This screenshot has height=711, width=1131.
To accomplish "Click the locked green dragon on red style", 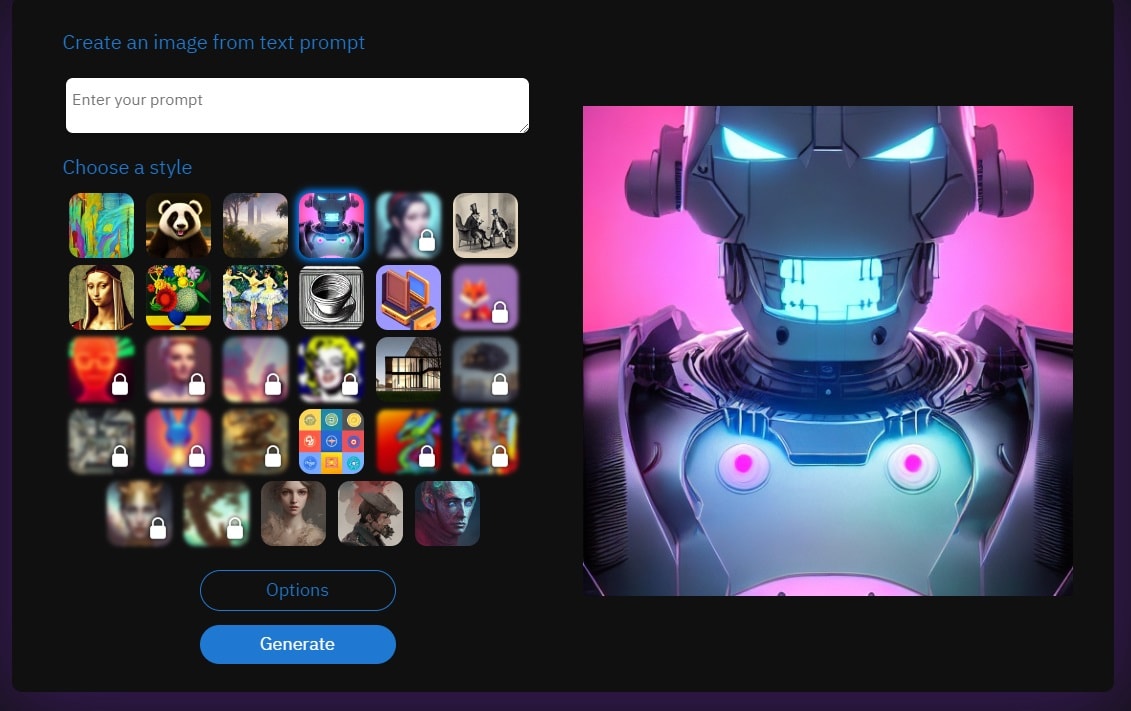I will point(408,441).
